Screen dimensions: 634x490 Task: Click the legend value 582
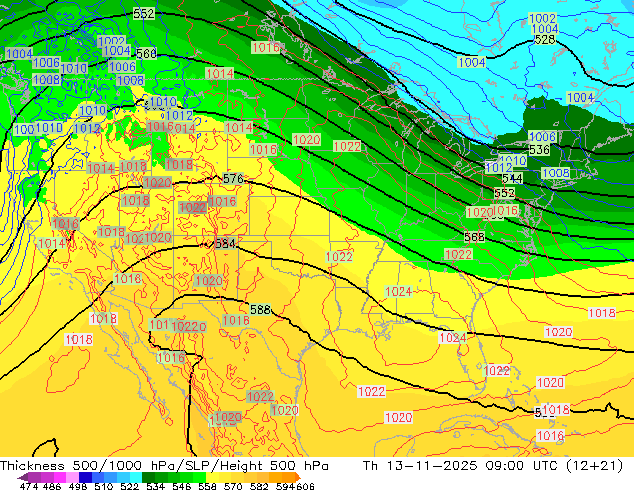click(x=259, y=486)
